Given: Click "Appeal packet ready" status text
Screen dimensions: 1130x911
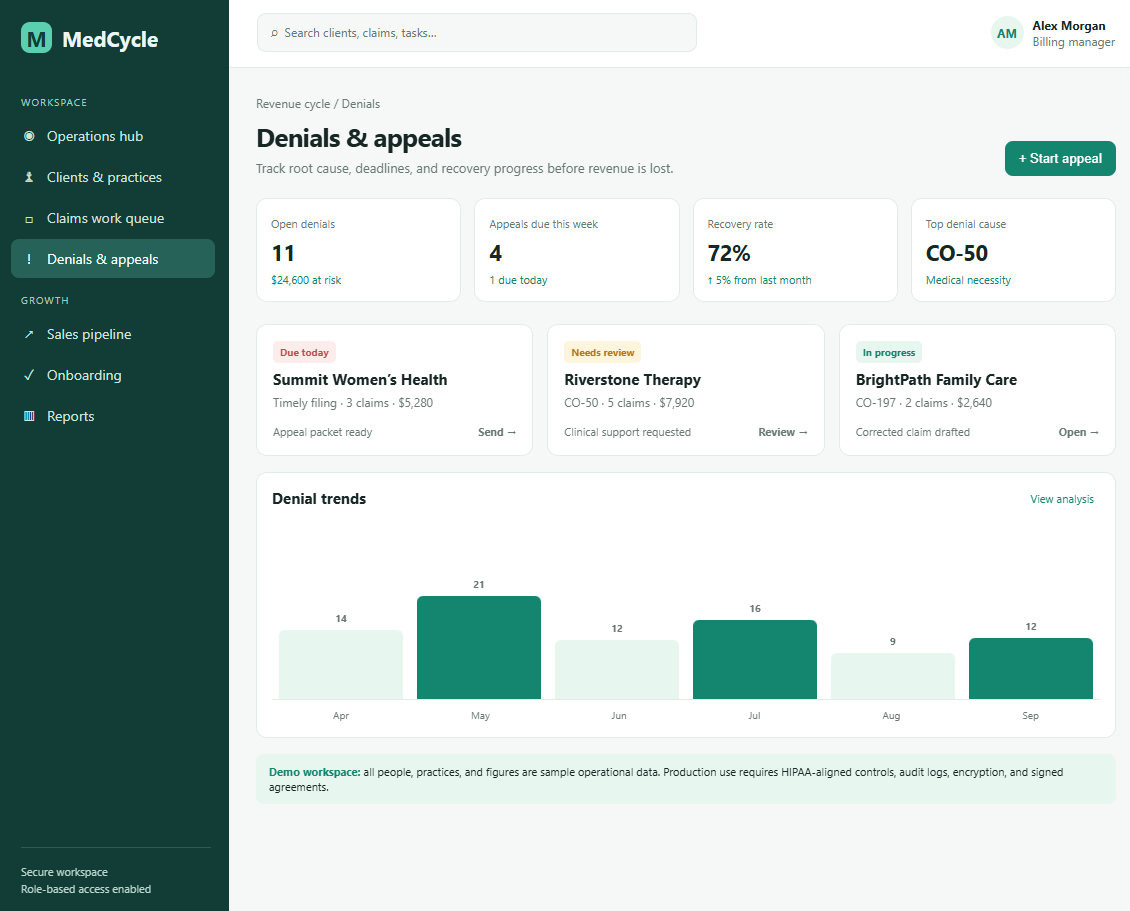Looking at the screenshot, I should pyautogui.click(x=322, y=432).
